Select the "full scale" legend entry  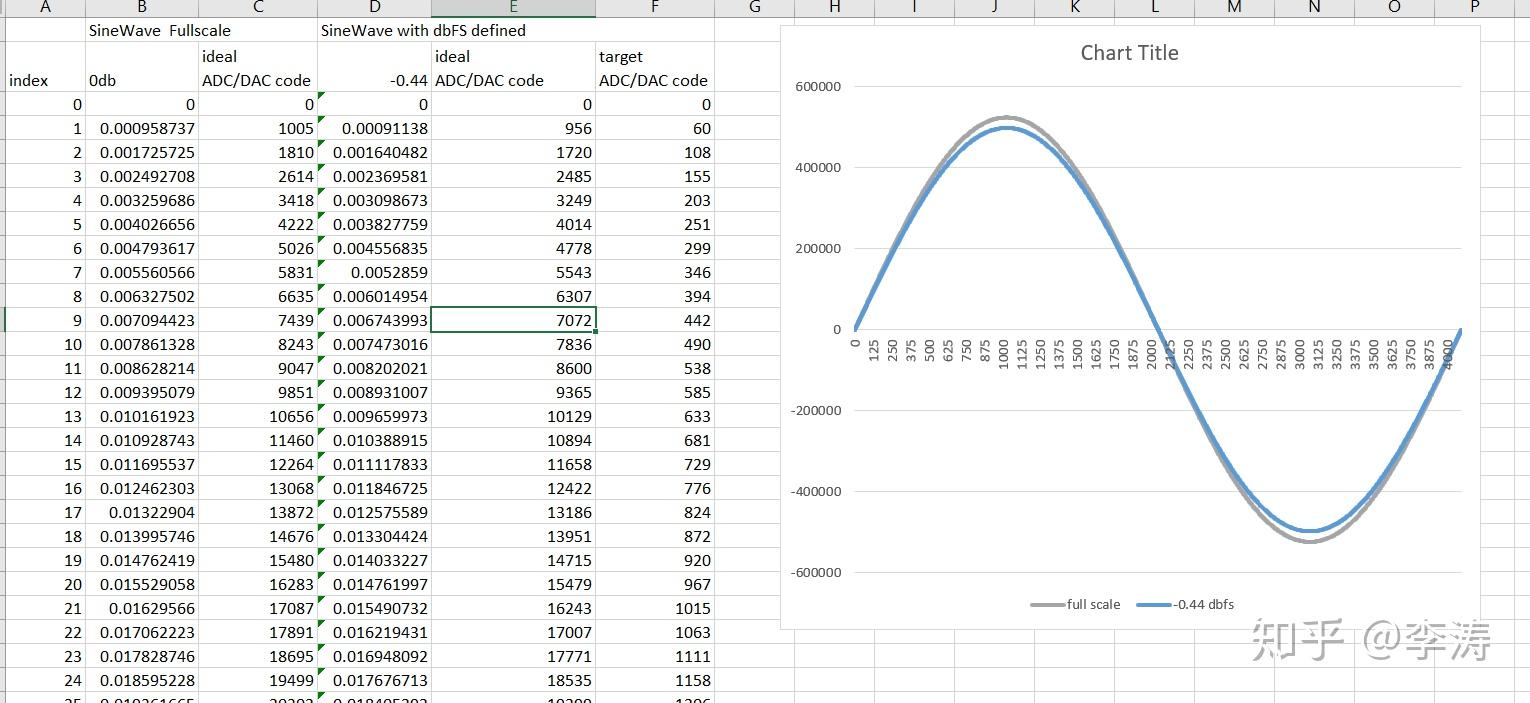pos(1092,604)
